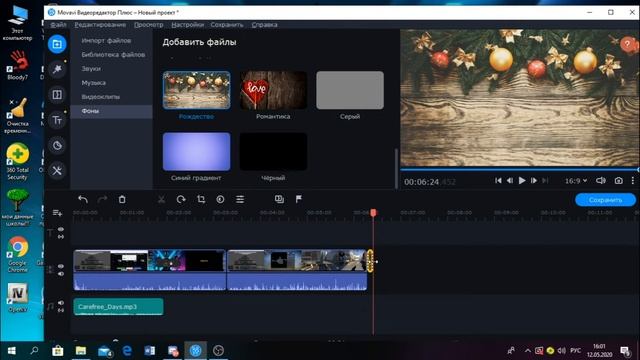Open the Сохранить menu
The width and height of the screenshot is (640, 360).
227,24
